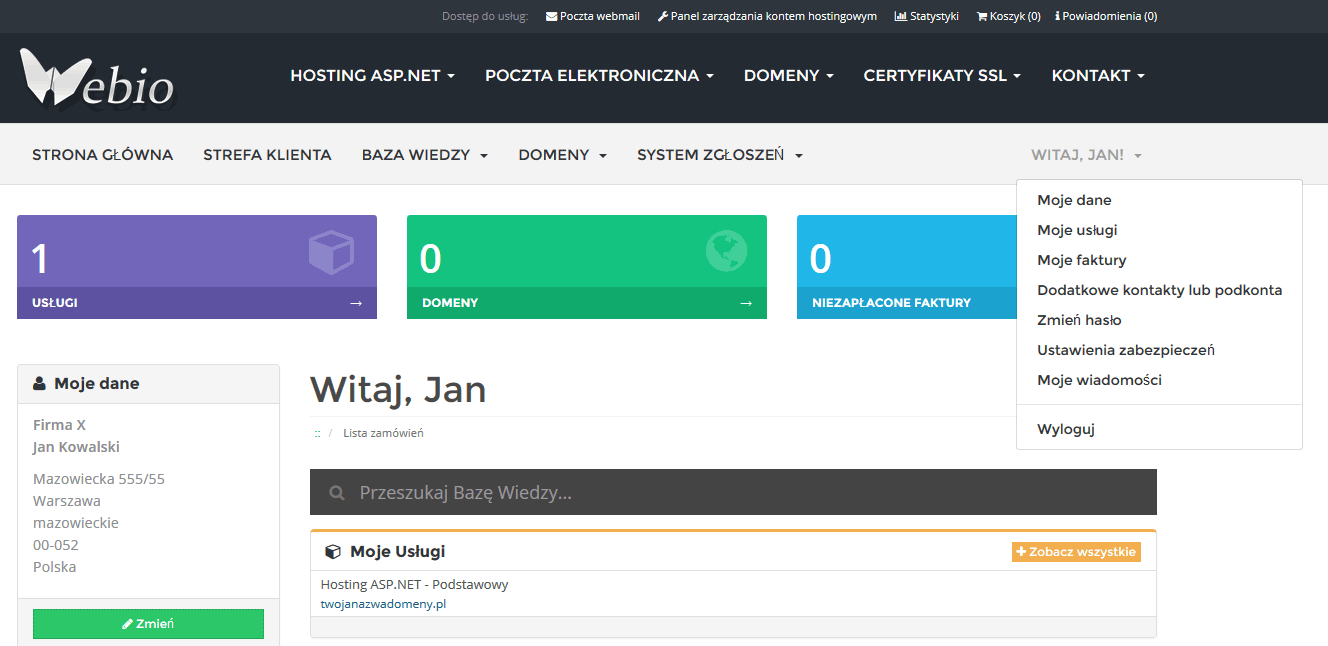Image resolution: width=1328 pixels, height=646 pixels.
Task: Click the arrow on the Domeny tile
Action: pyautogui.click(x=745, y=303)
